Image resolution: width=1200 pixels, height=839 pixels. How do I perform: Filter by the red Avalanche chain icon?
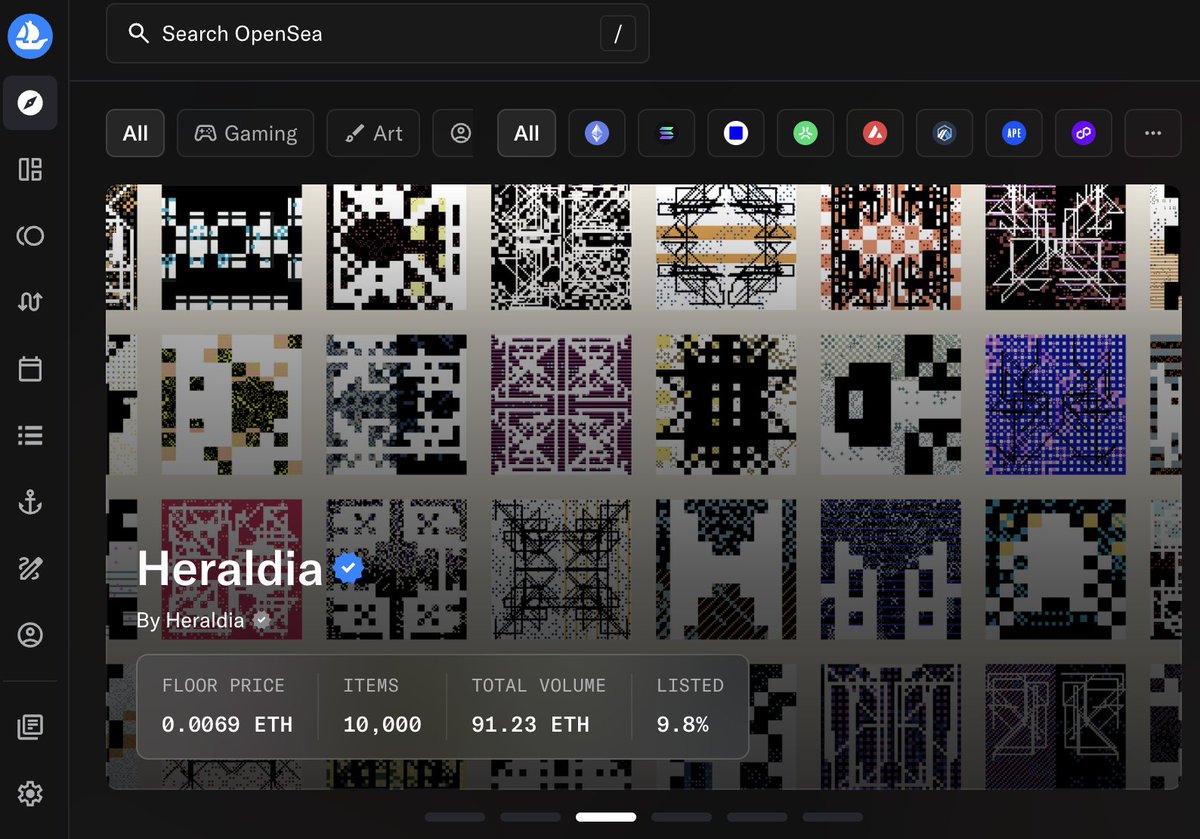pos(875,133)
